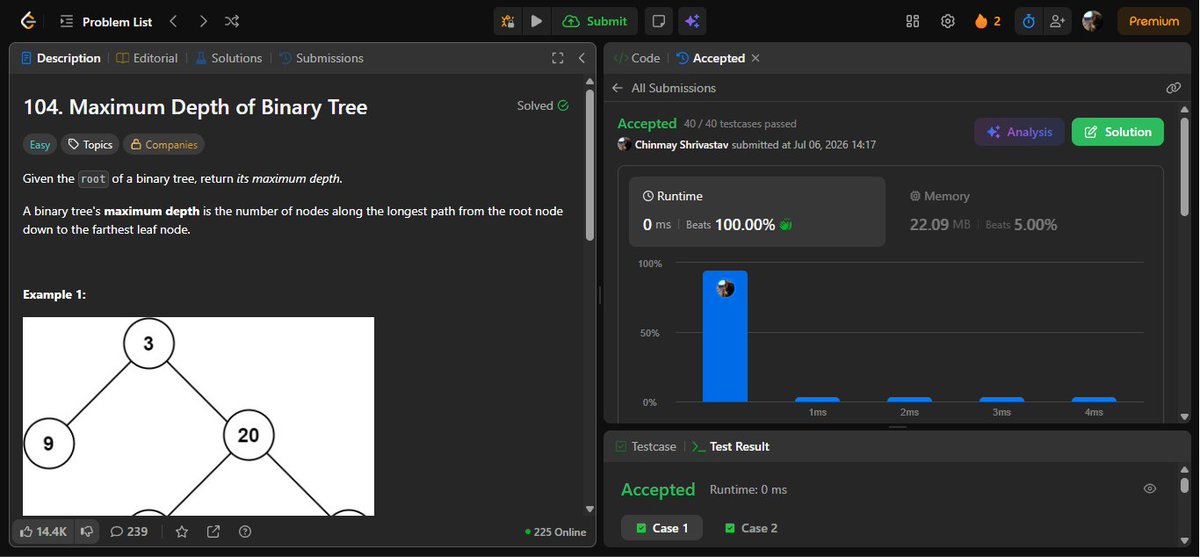The width and height of the screenshot is (1200, 557).
Task: Click the Easy difficulty tag
Action: 39,145
